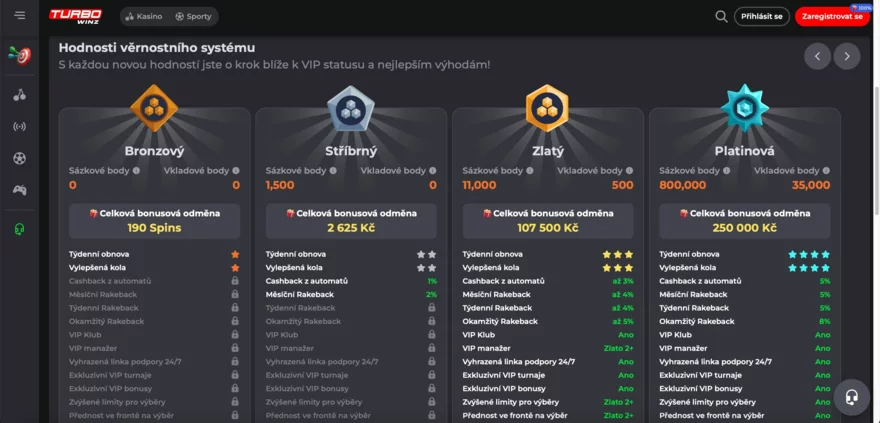Click info icon beside Bronzový Sázkové body
Screen dimensions: 880x423
(x=137, y=171)
